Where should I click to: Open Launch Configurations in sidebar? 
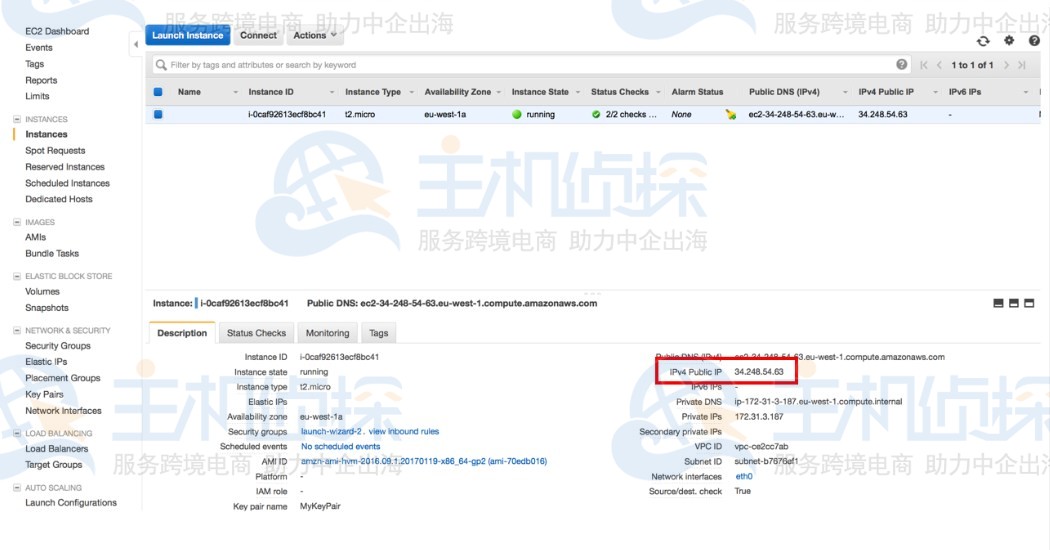pos(71,502)
